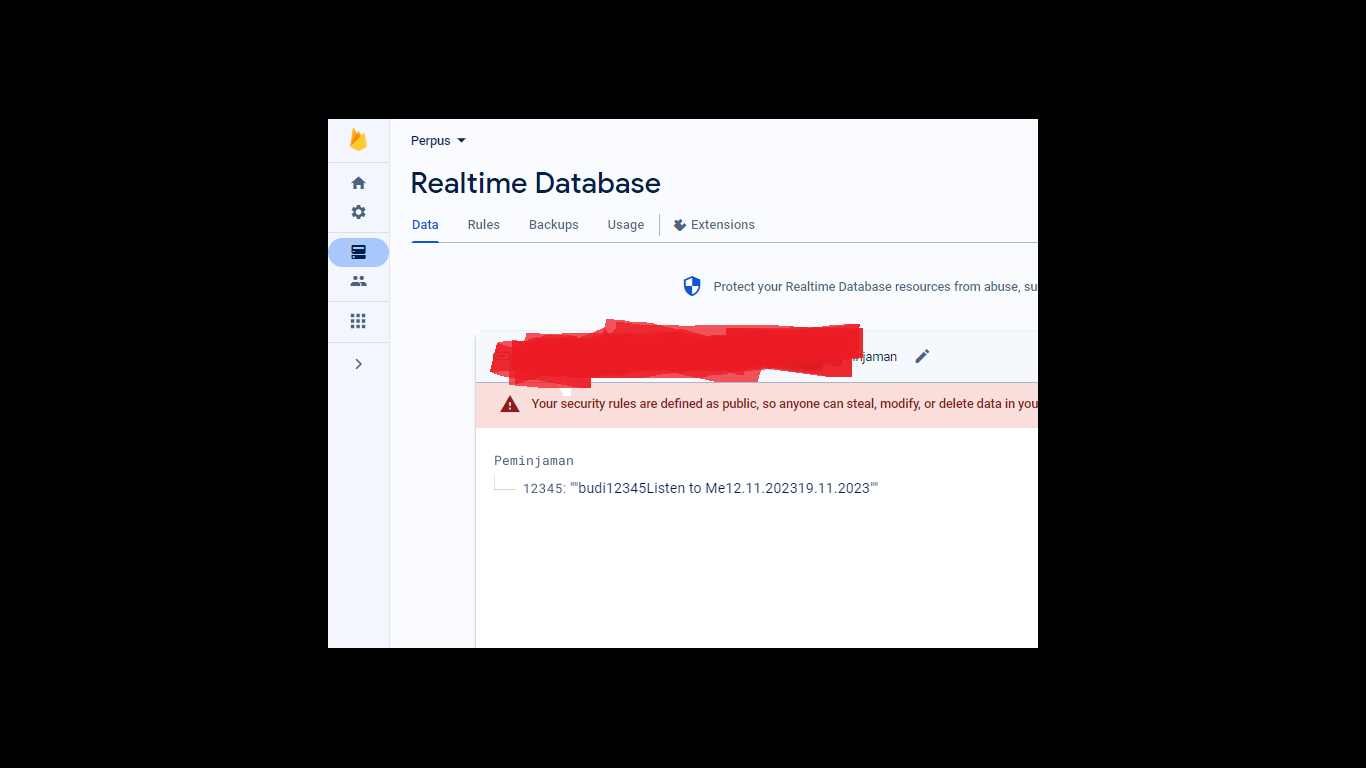
Task: Open project settings via the gear icon
Action: pyautogui.click(x=358, y=212)
